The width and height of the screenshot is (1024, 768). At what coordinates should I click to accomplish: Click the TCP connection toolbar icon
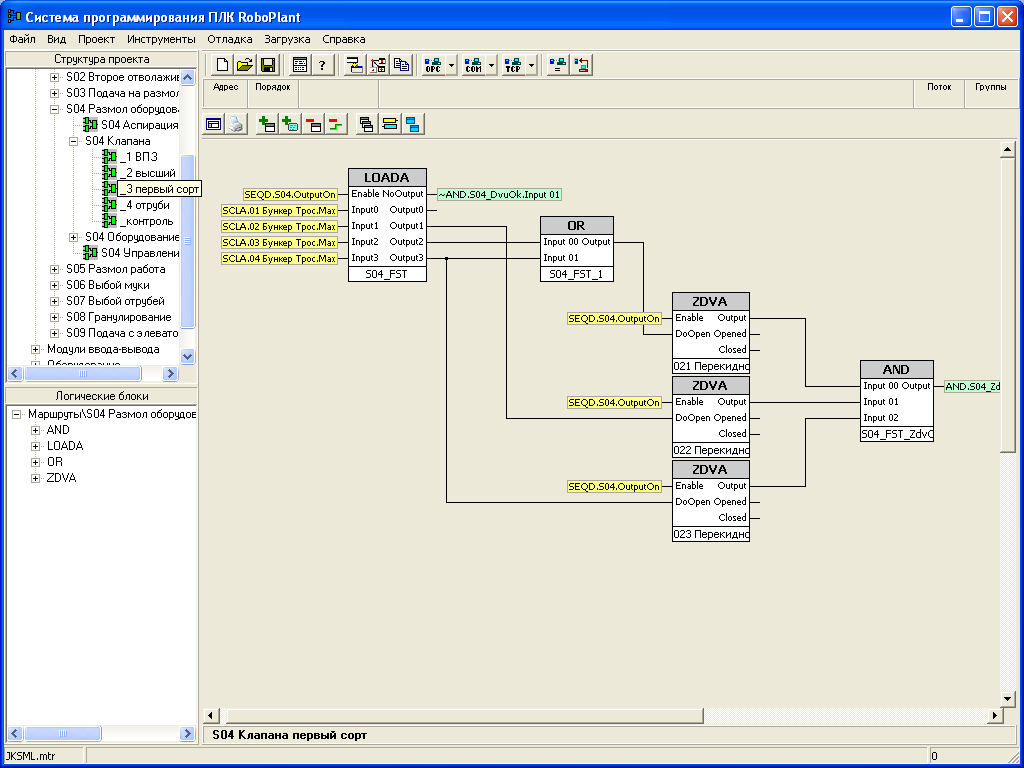click(x=513, y=65)
